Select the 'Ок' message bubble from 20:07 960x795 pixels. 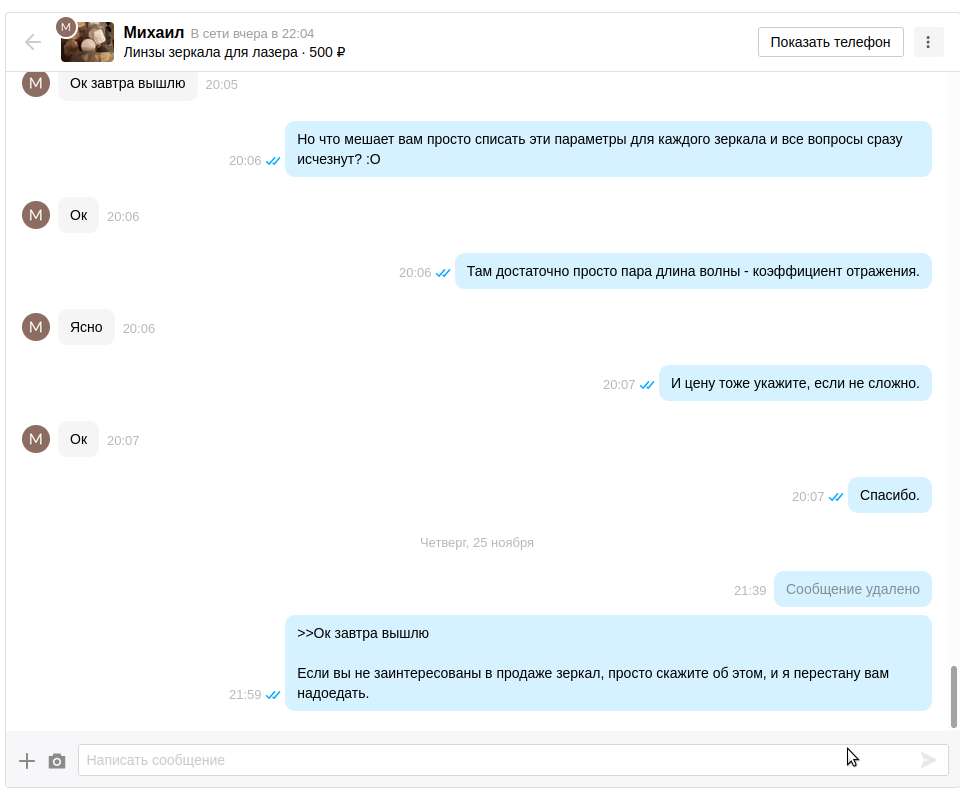coord(78,439)
